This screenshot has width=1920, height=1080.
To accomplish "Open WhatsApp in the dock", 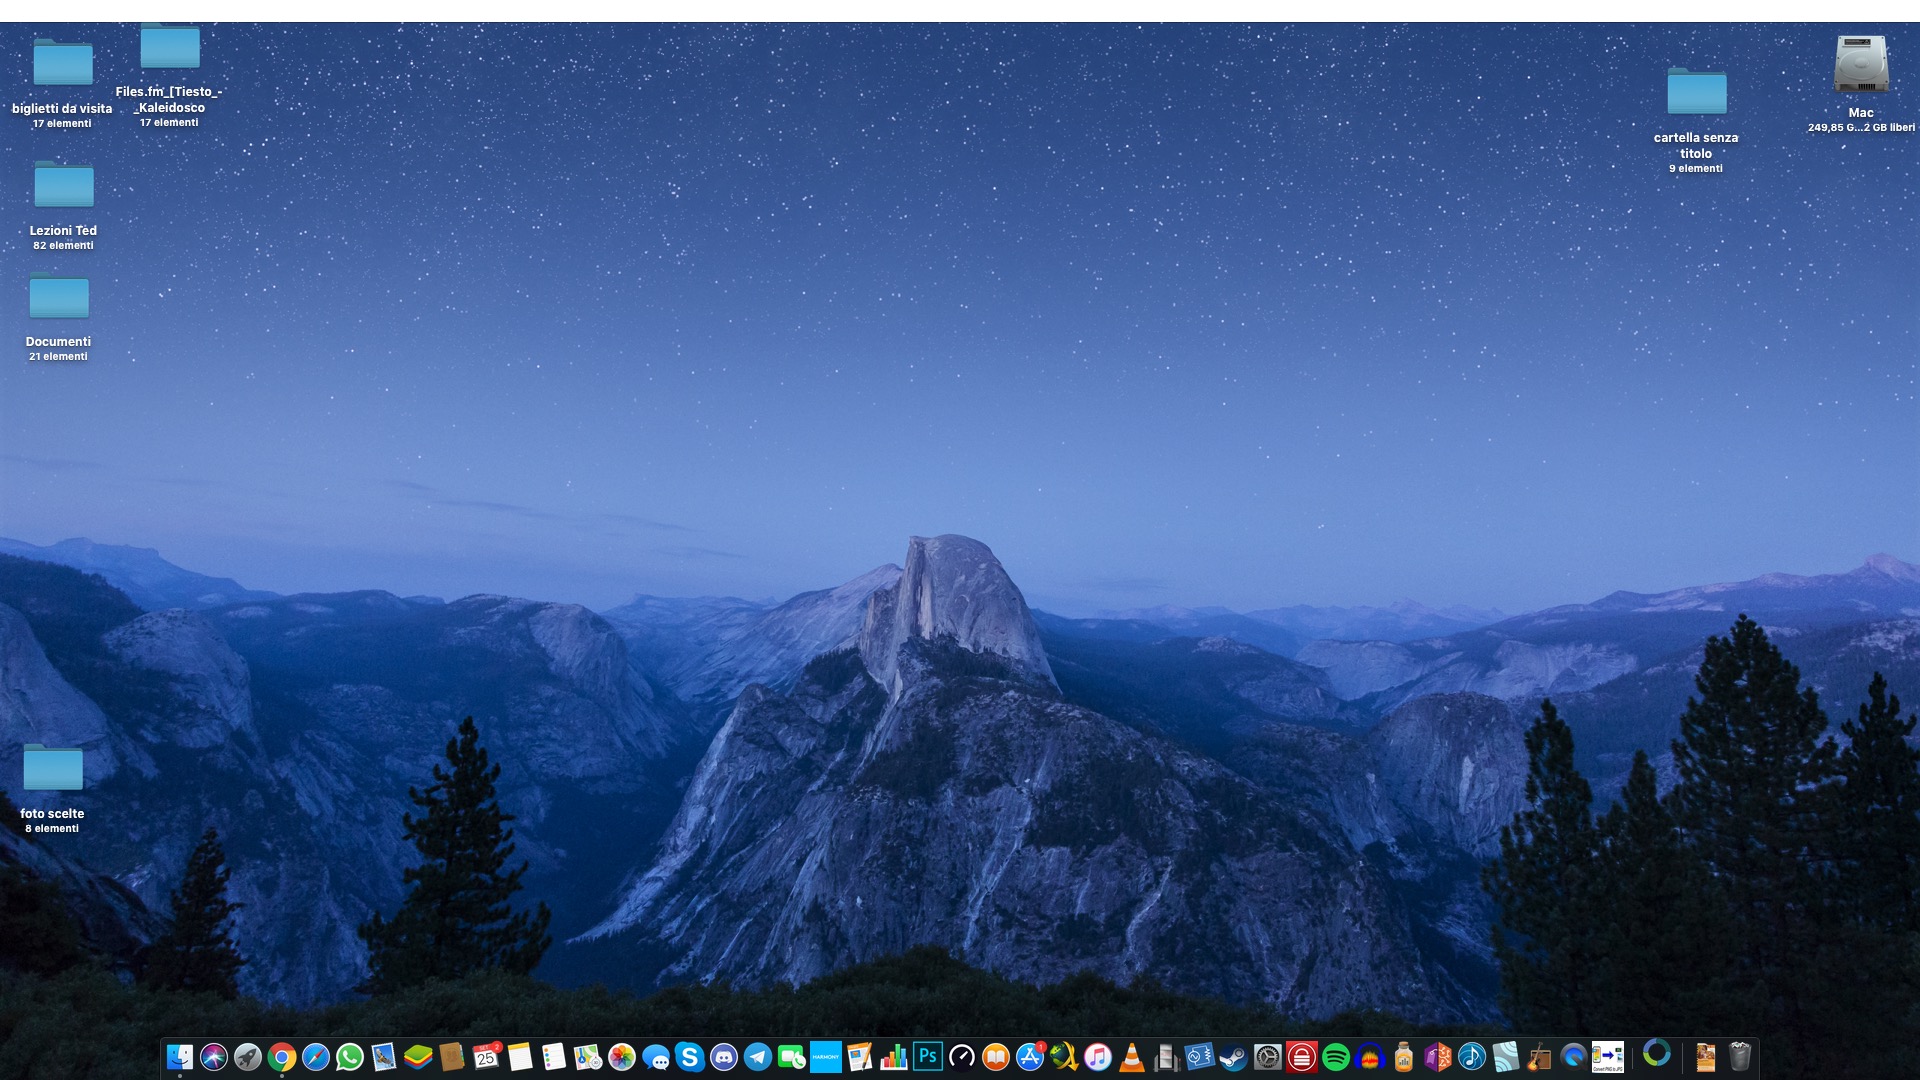I will click(x=350, y=1056).
